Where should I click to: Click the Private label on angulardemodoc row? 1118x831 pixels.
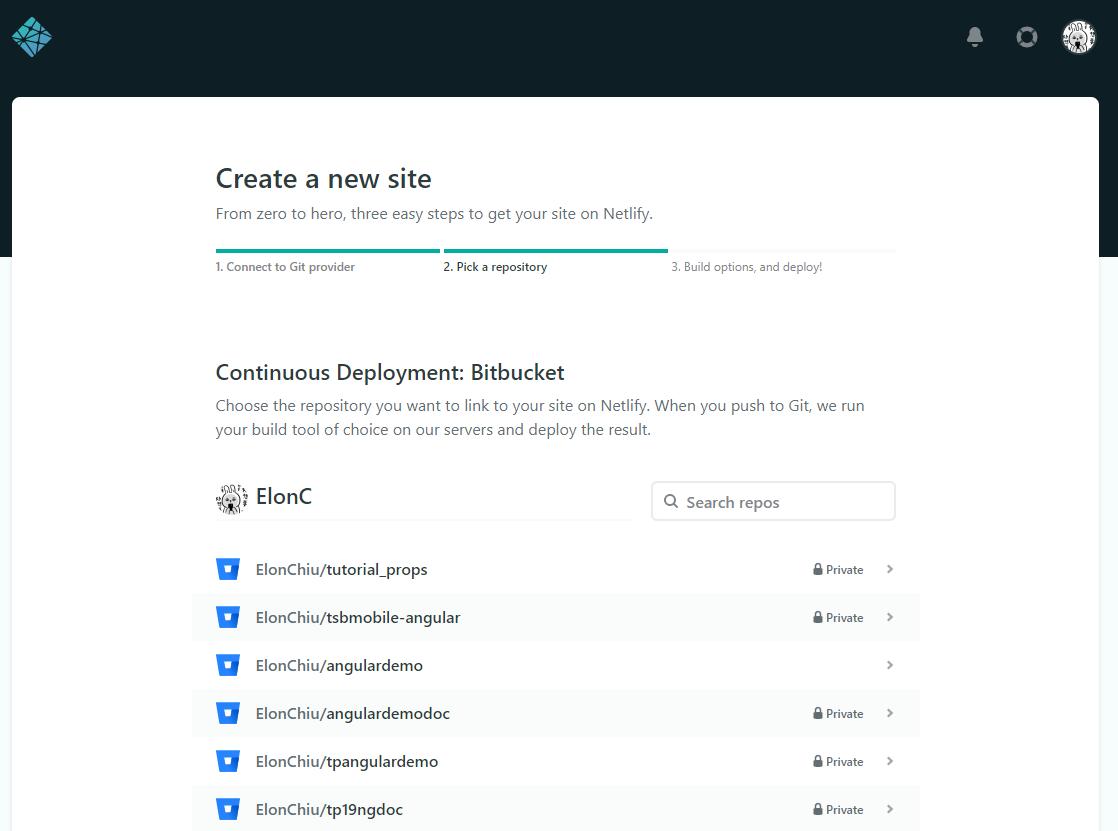point(844,713)
